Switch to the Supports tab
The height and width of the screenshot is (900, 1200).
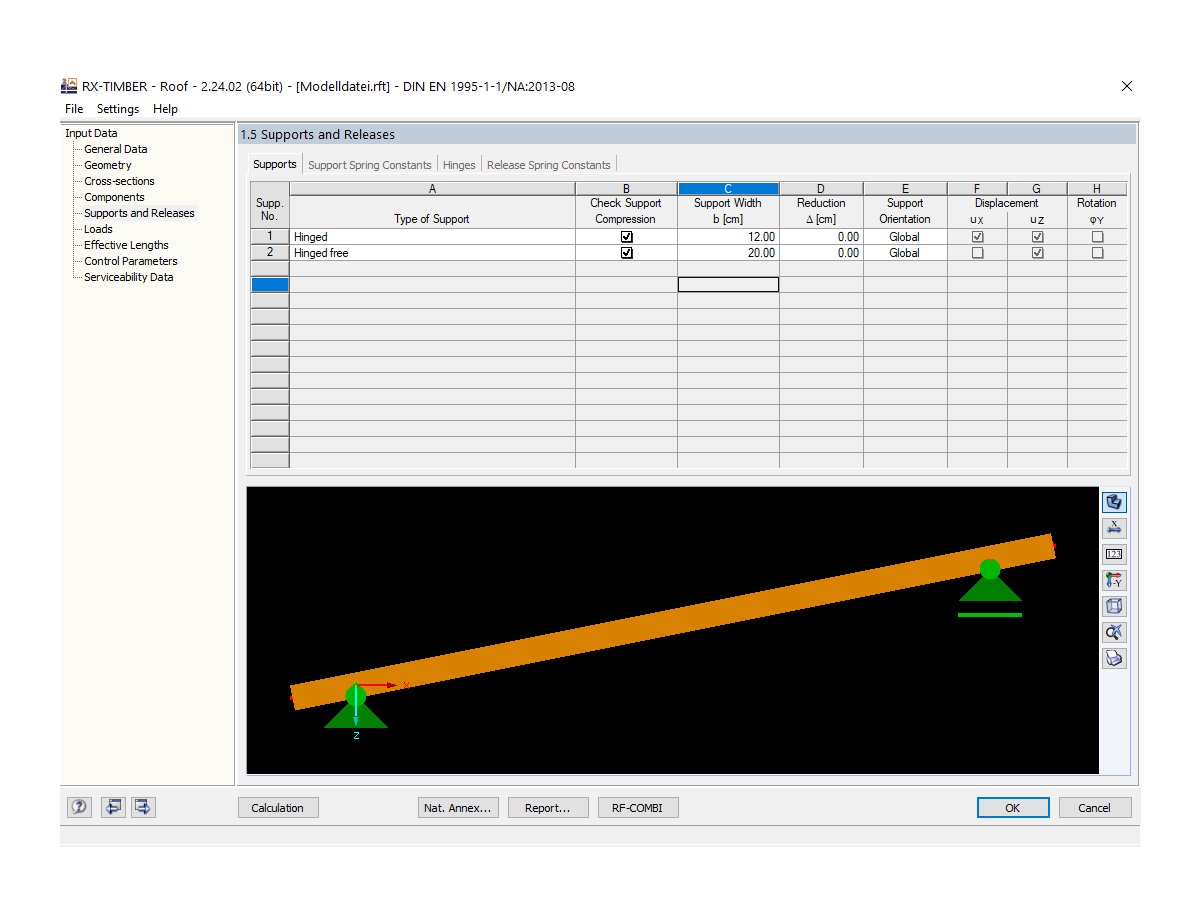pos(275,164)
